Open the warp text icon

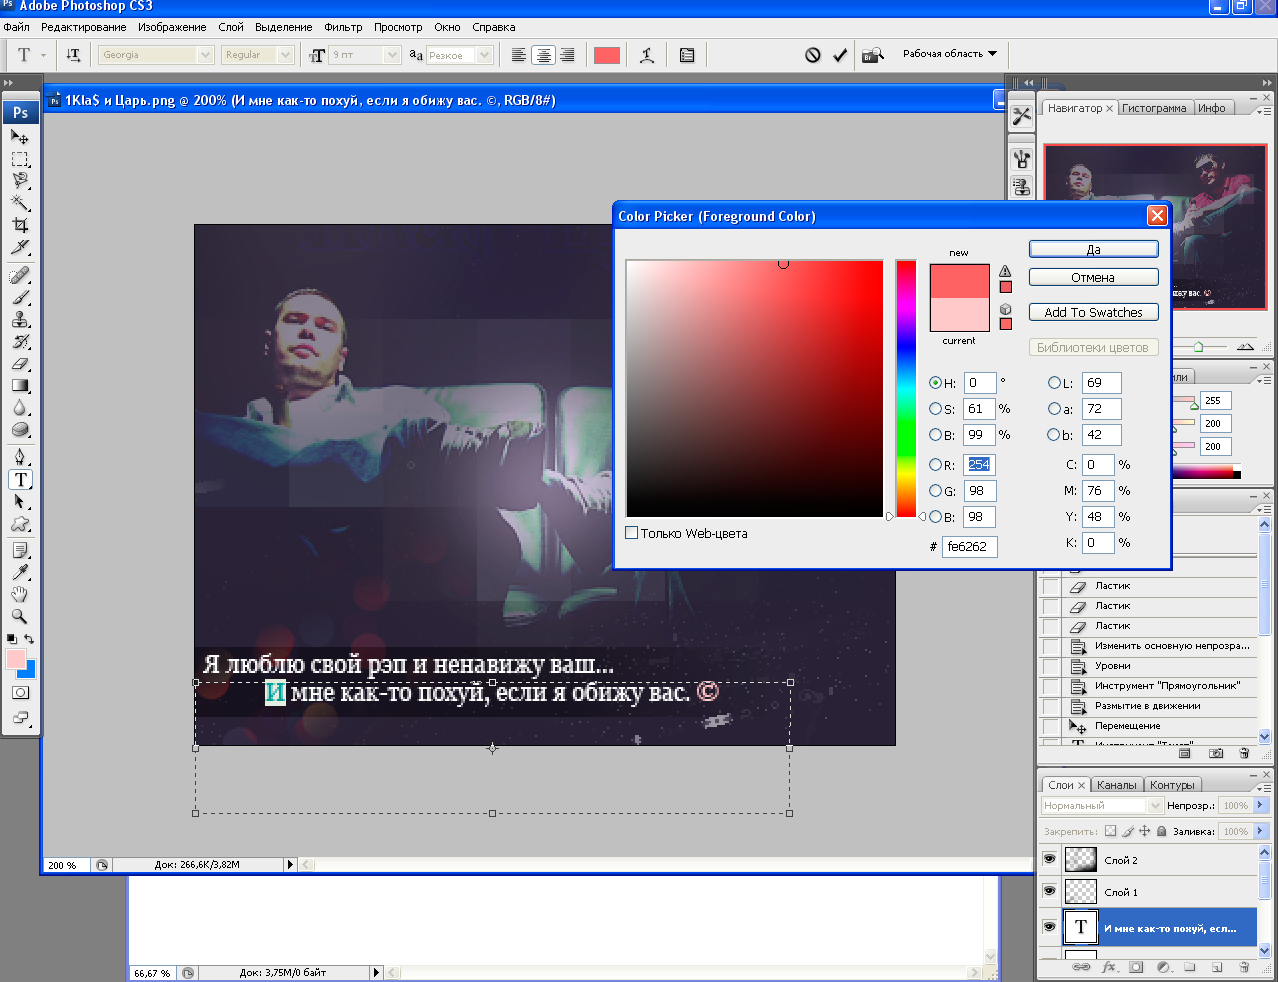coord(647,55)
